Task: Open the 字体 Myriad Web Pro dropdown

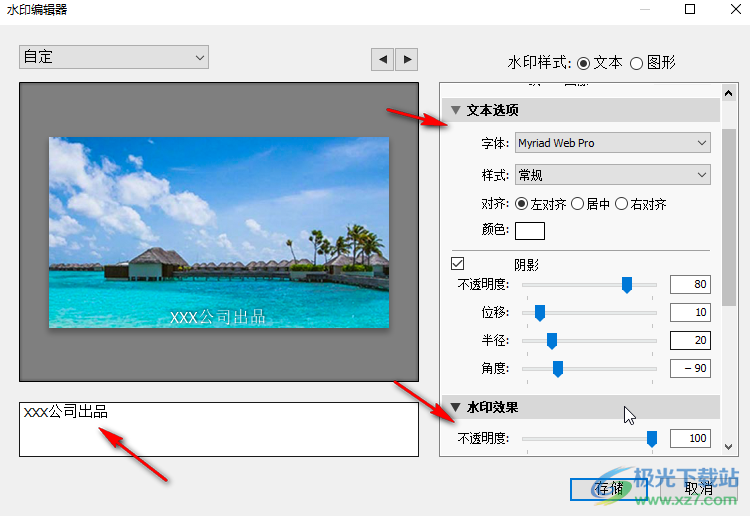Action: pos(613,143)
